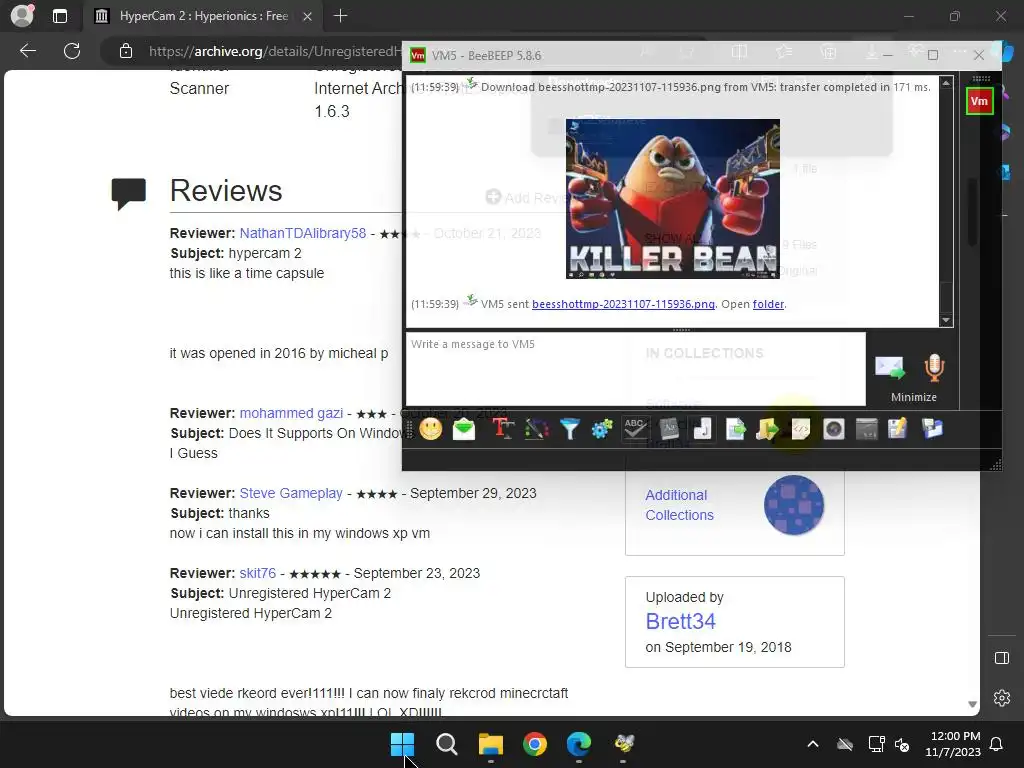
Task: Click the orange microphone voice message icon
Action: click(935, 368)
